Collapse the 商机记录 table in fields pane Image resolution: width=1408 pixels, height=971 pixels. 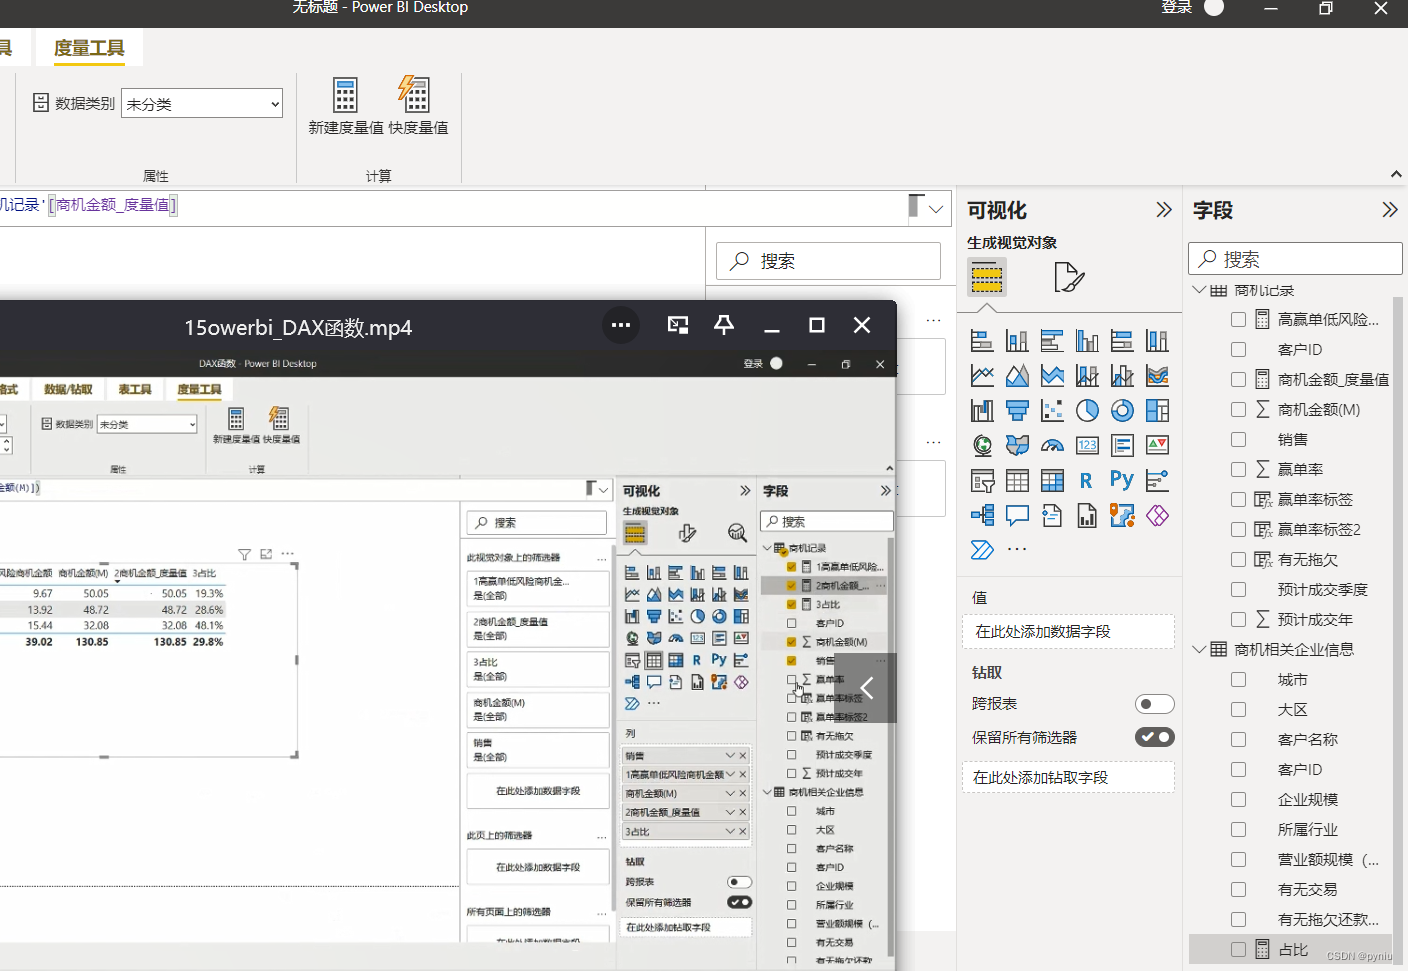click(1197, 289)
